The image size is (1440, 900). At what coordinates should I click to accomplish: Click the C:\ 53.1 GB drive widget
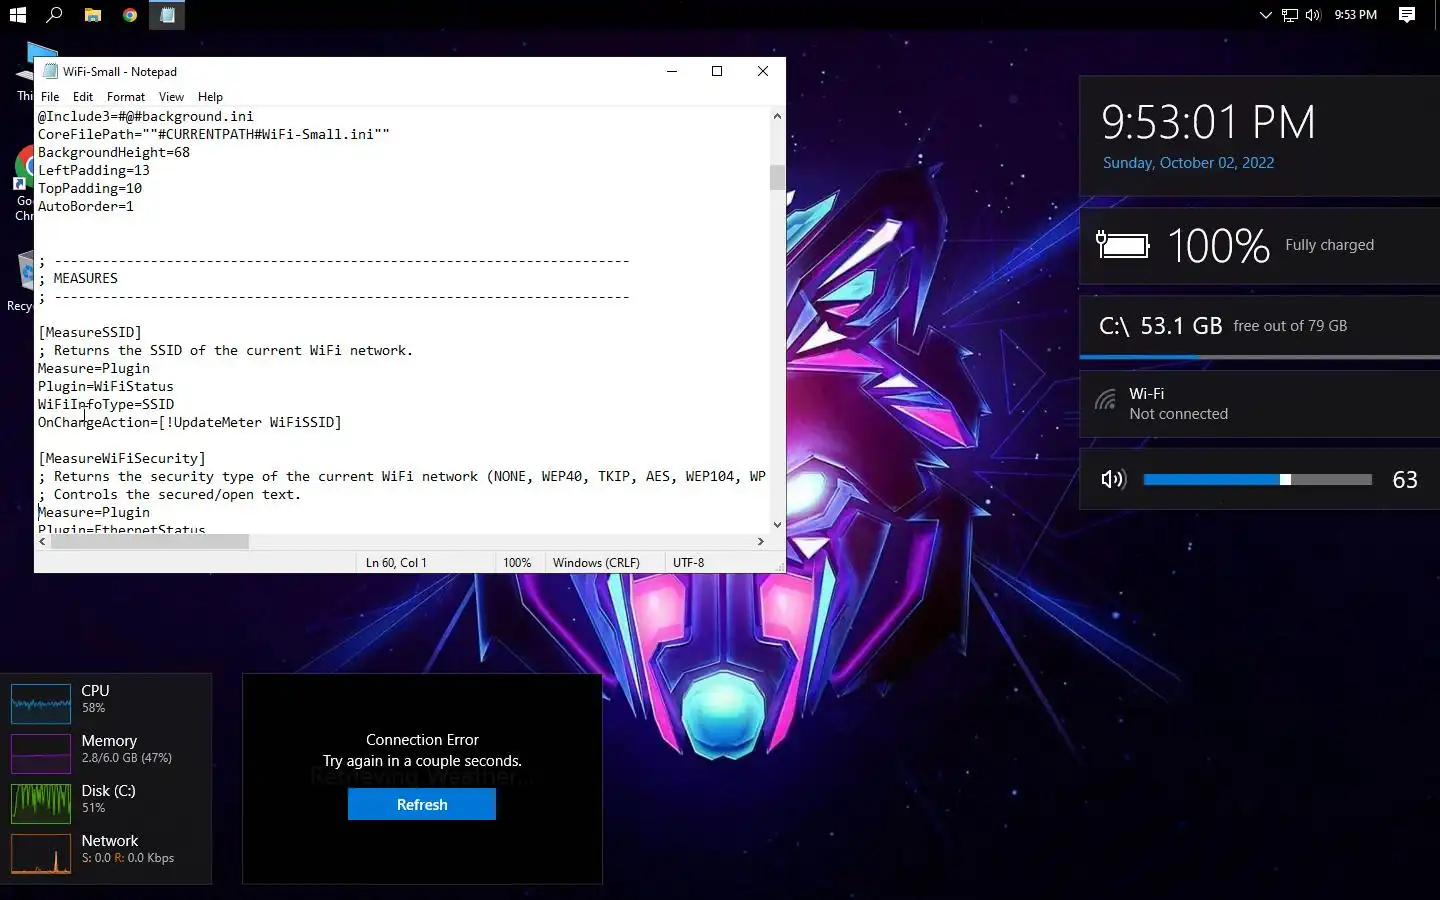[x=1260, y=326]
